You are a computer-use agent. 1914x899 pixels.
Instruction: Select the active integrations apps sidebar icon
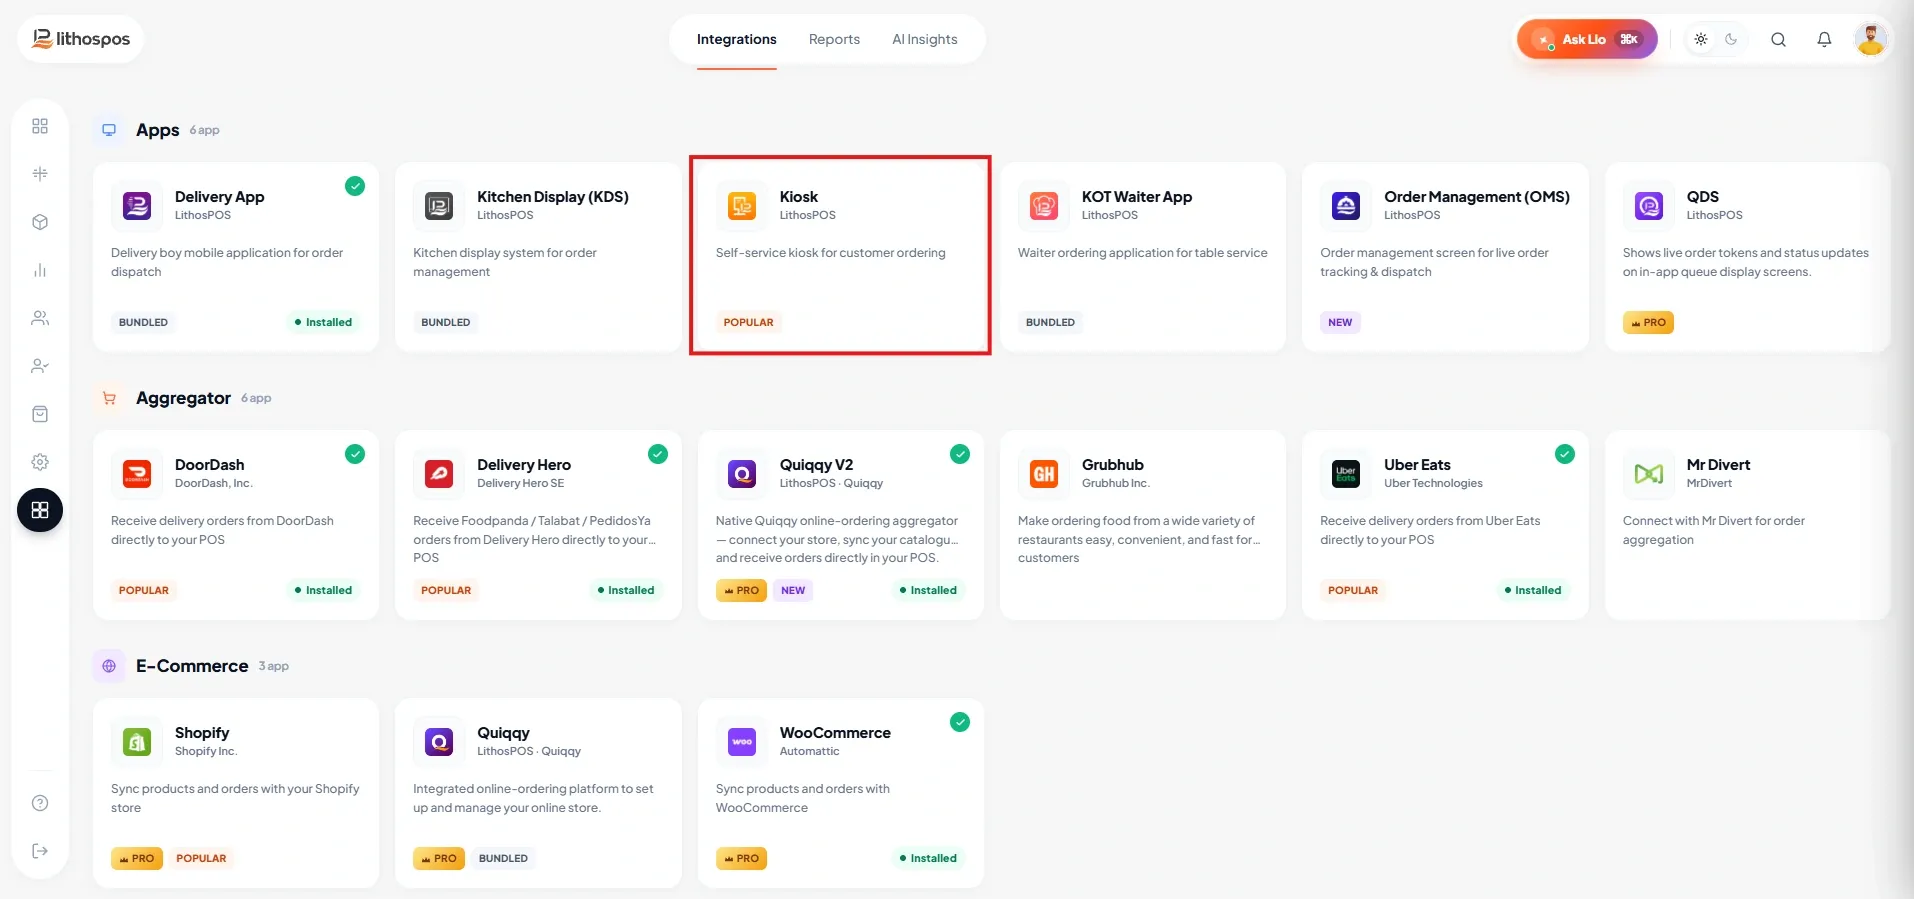coord(40,510)
